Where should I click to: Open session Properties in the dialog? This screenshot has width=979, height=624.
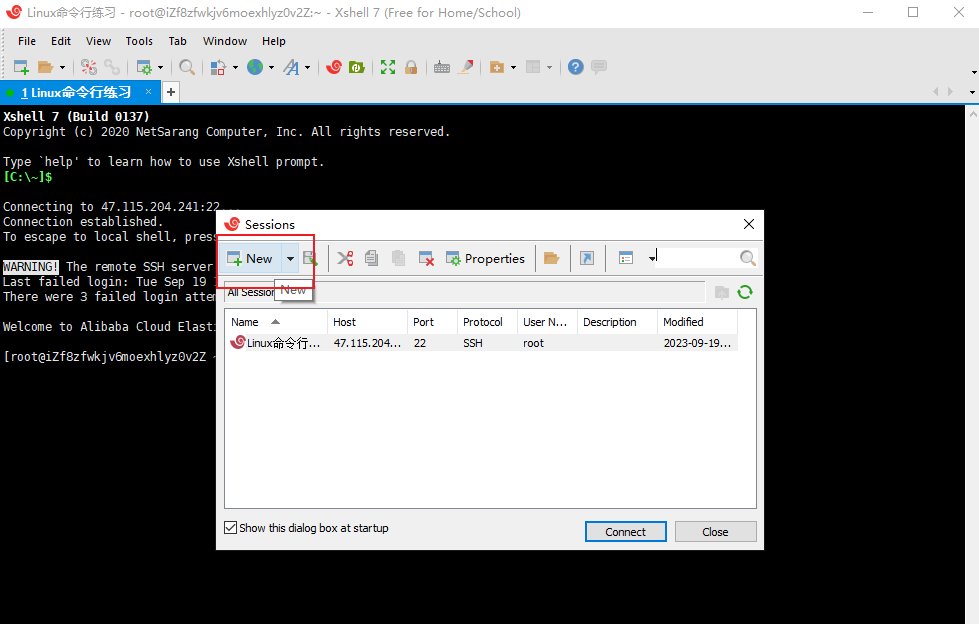point(486,258)
